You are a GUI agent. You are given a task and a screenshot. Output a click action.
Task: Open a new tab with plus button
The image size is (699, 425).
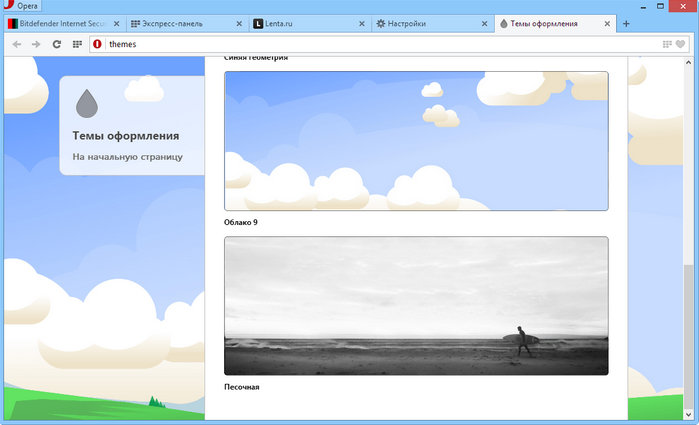[626, 24]
